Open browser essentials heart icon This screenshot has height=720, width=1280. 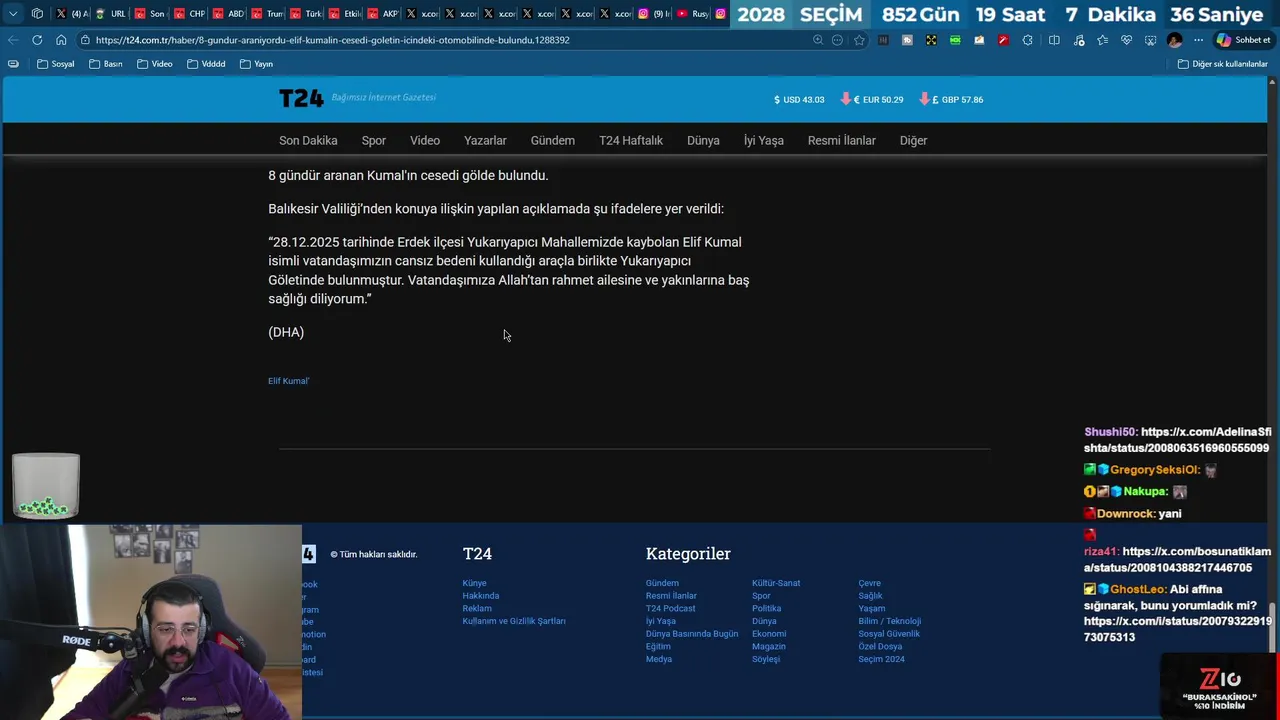[x=1126, y=40]
